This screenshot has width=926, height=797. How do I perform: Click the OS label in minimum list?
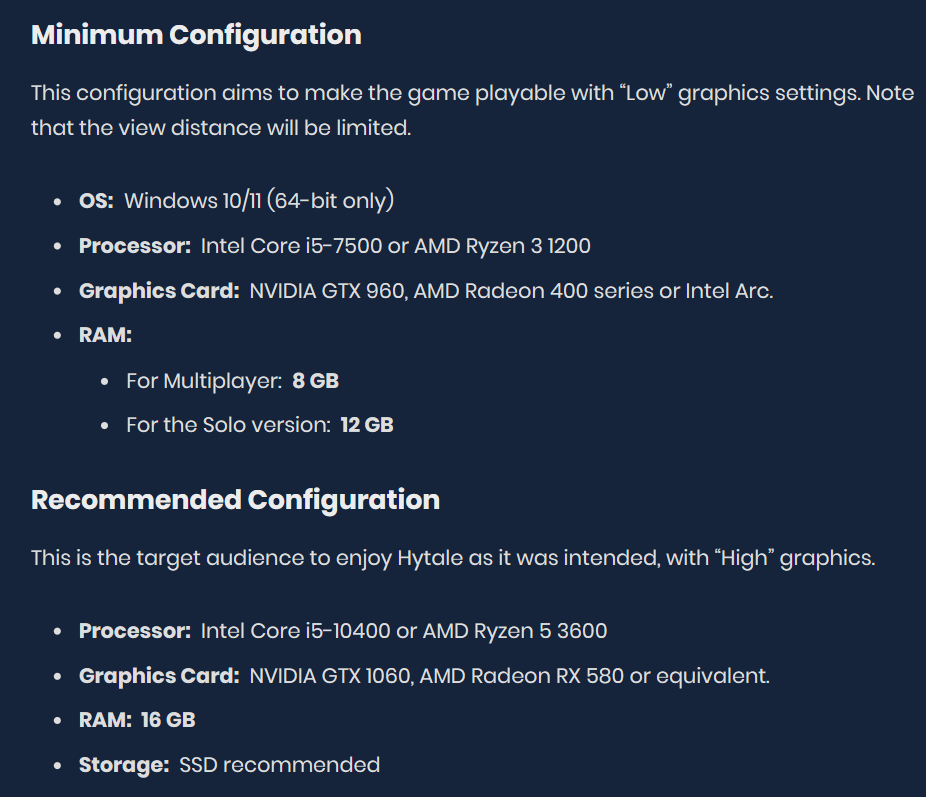[96, 201]
